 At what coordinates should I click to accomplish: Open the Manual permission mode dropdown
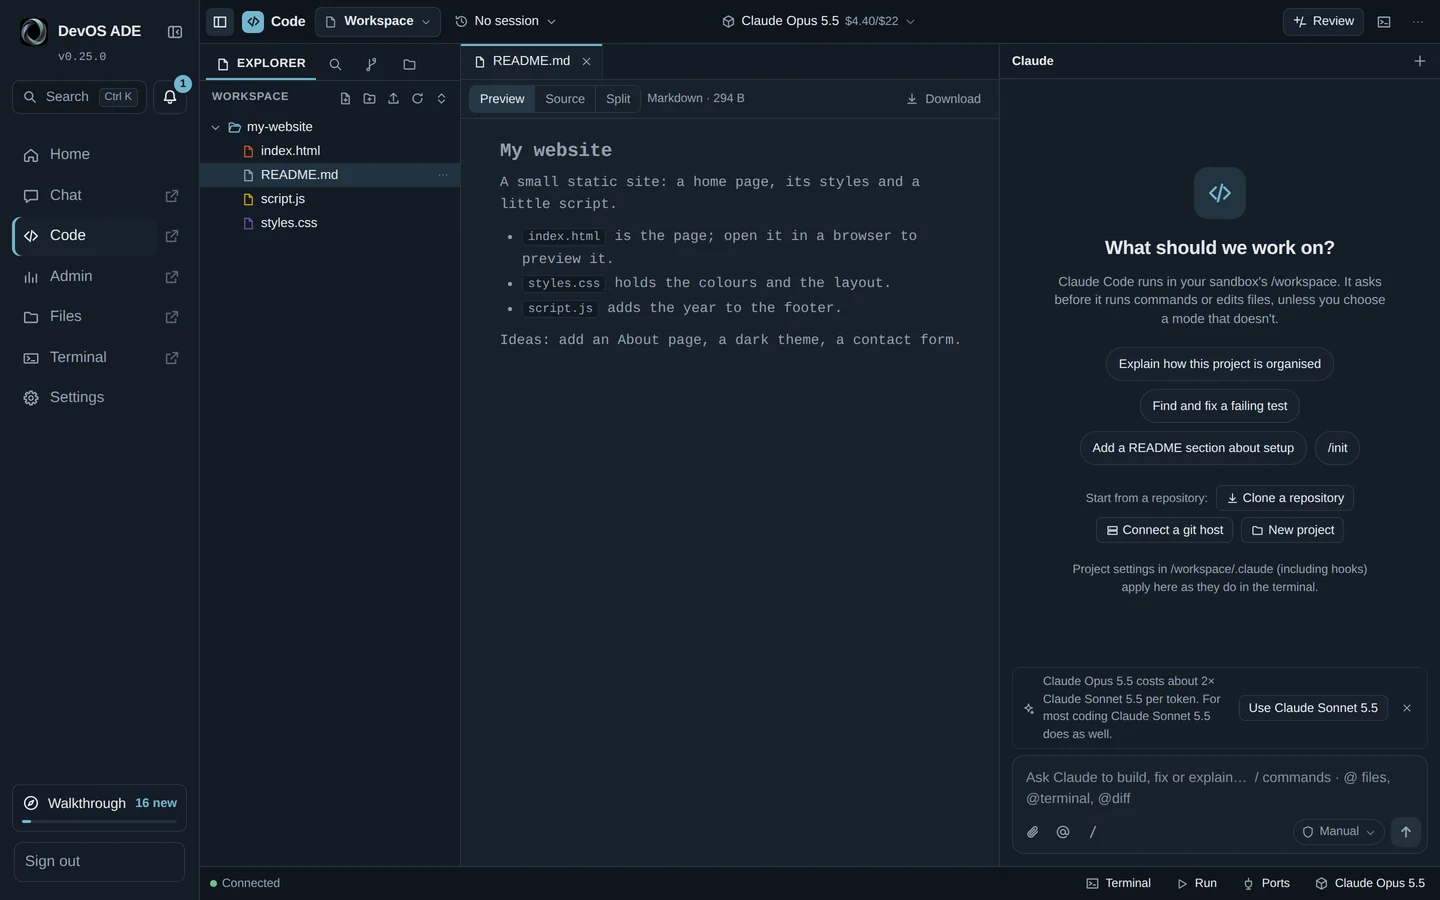1338,832
